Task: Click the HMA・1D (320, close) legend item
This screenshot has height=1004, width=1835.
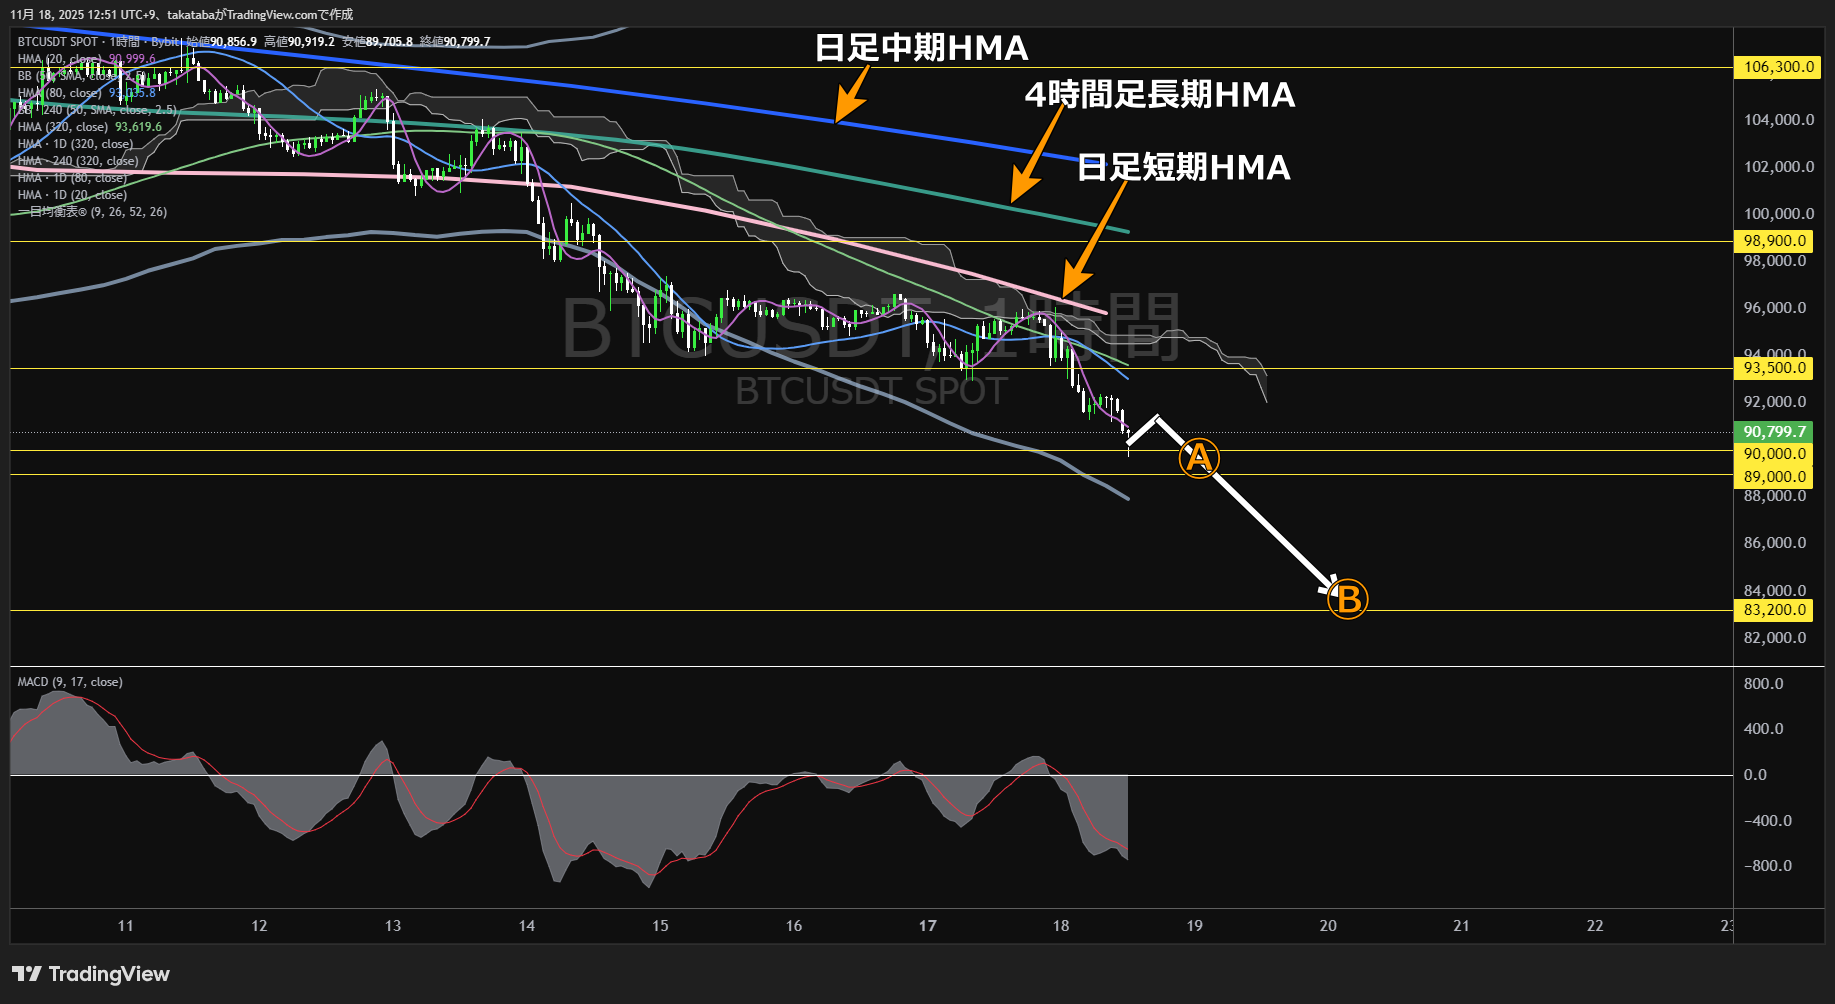Action: click(73, 143)
